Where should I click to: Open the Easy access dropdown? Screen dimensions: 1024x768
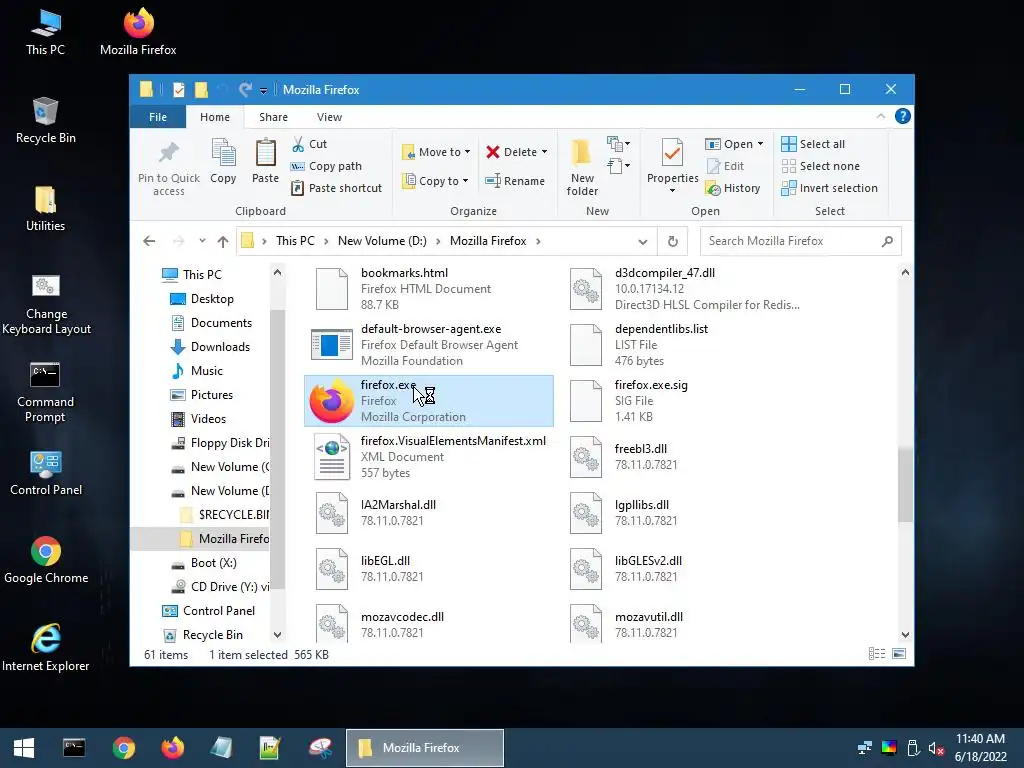(x=618, y=167)
